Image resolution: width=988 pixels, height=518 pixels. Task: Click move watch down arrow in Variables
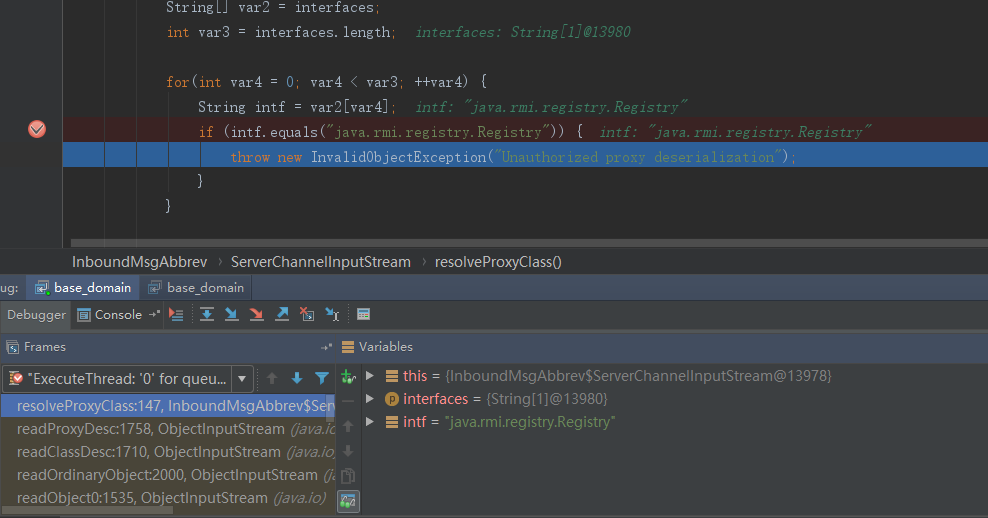(348, 451)
